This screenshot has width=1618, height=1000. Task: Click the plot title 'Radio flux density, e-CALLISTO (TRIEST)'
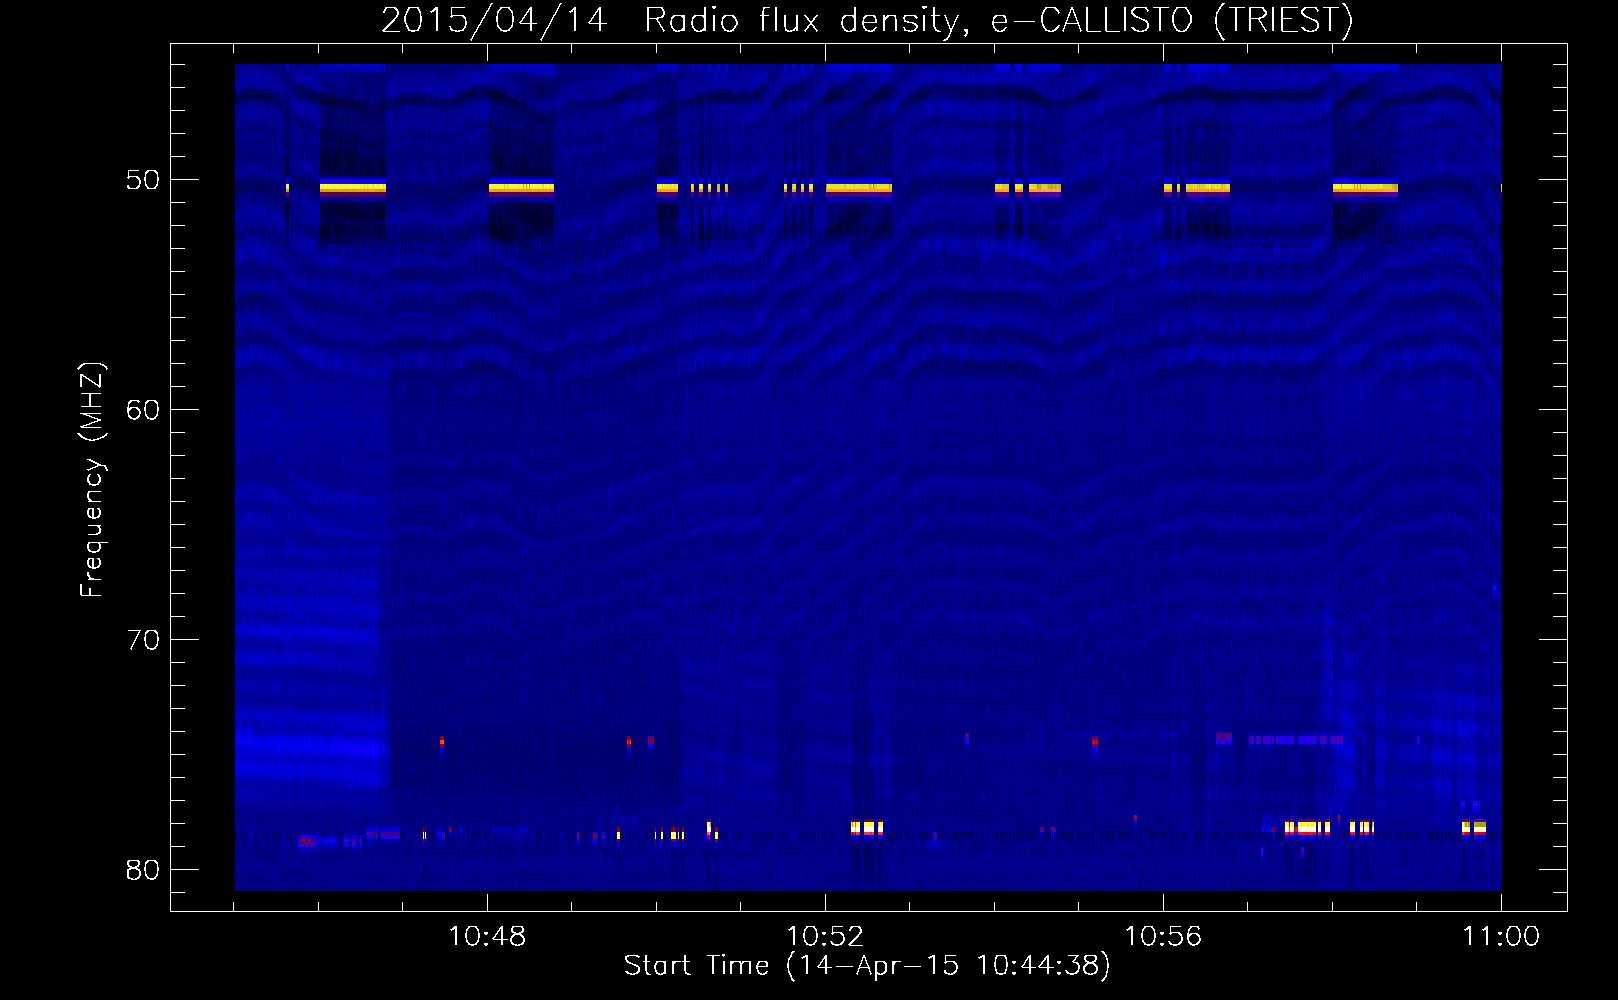tap(998, 20)
